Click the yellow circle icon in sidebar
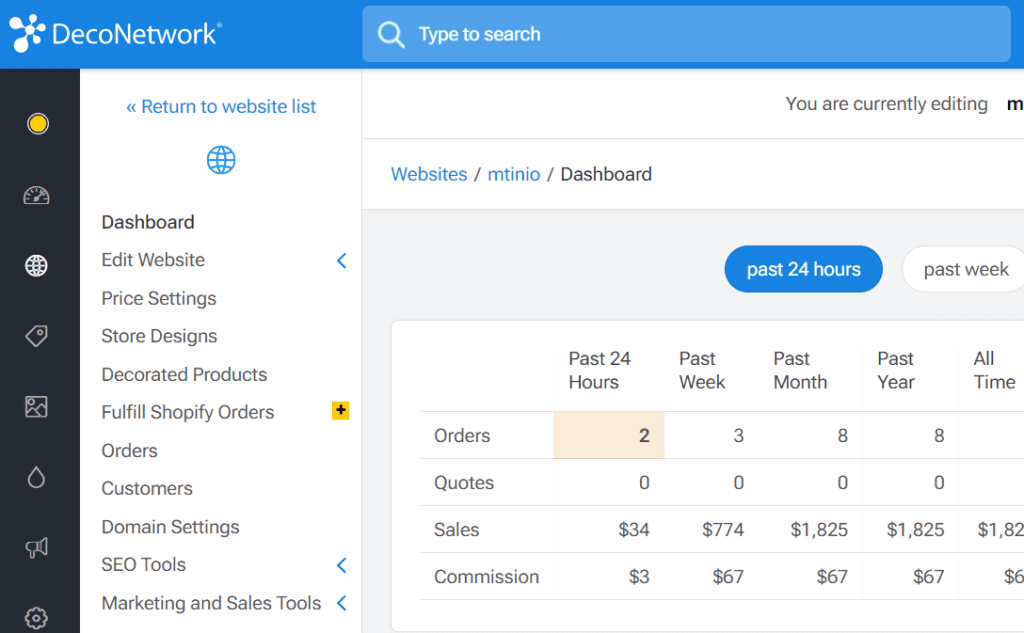The width and height of the screenshot is (1024, 633). tap(37, 124)
